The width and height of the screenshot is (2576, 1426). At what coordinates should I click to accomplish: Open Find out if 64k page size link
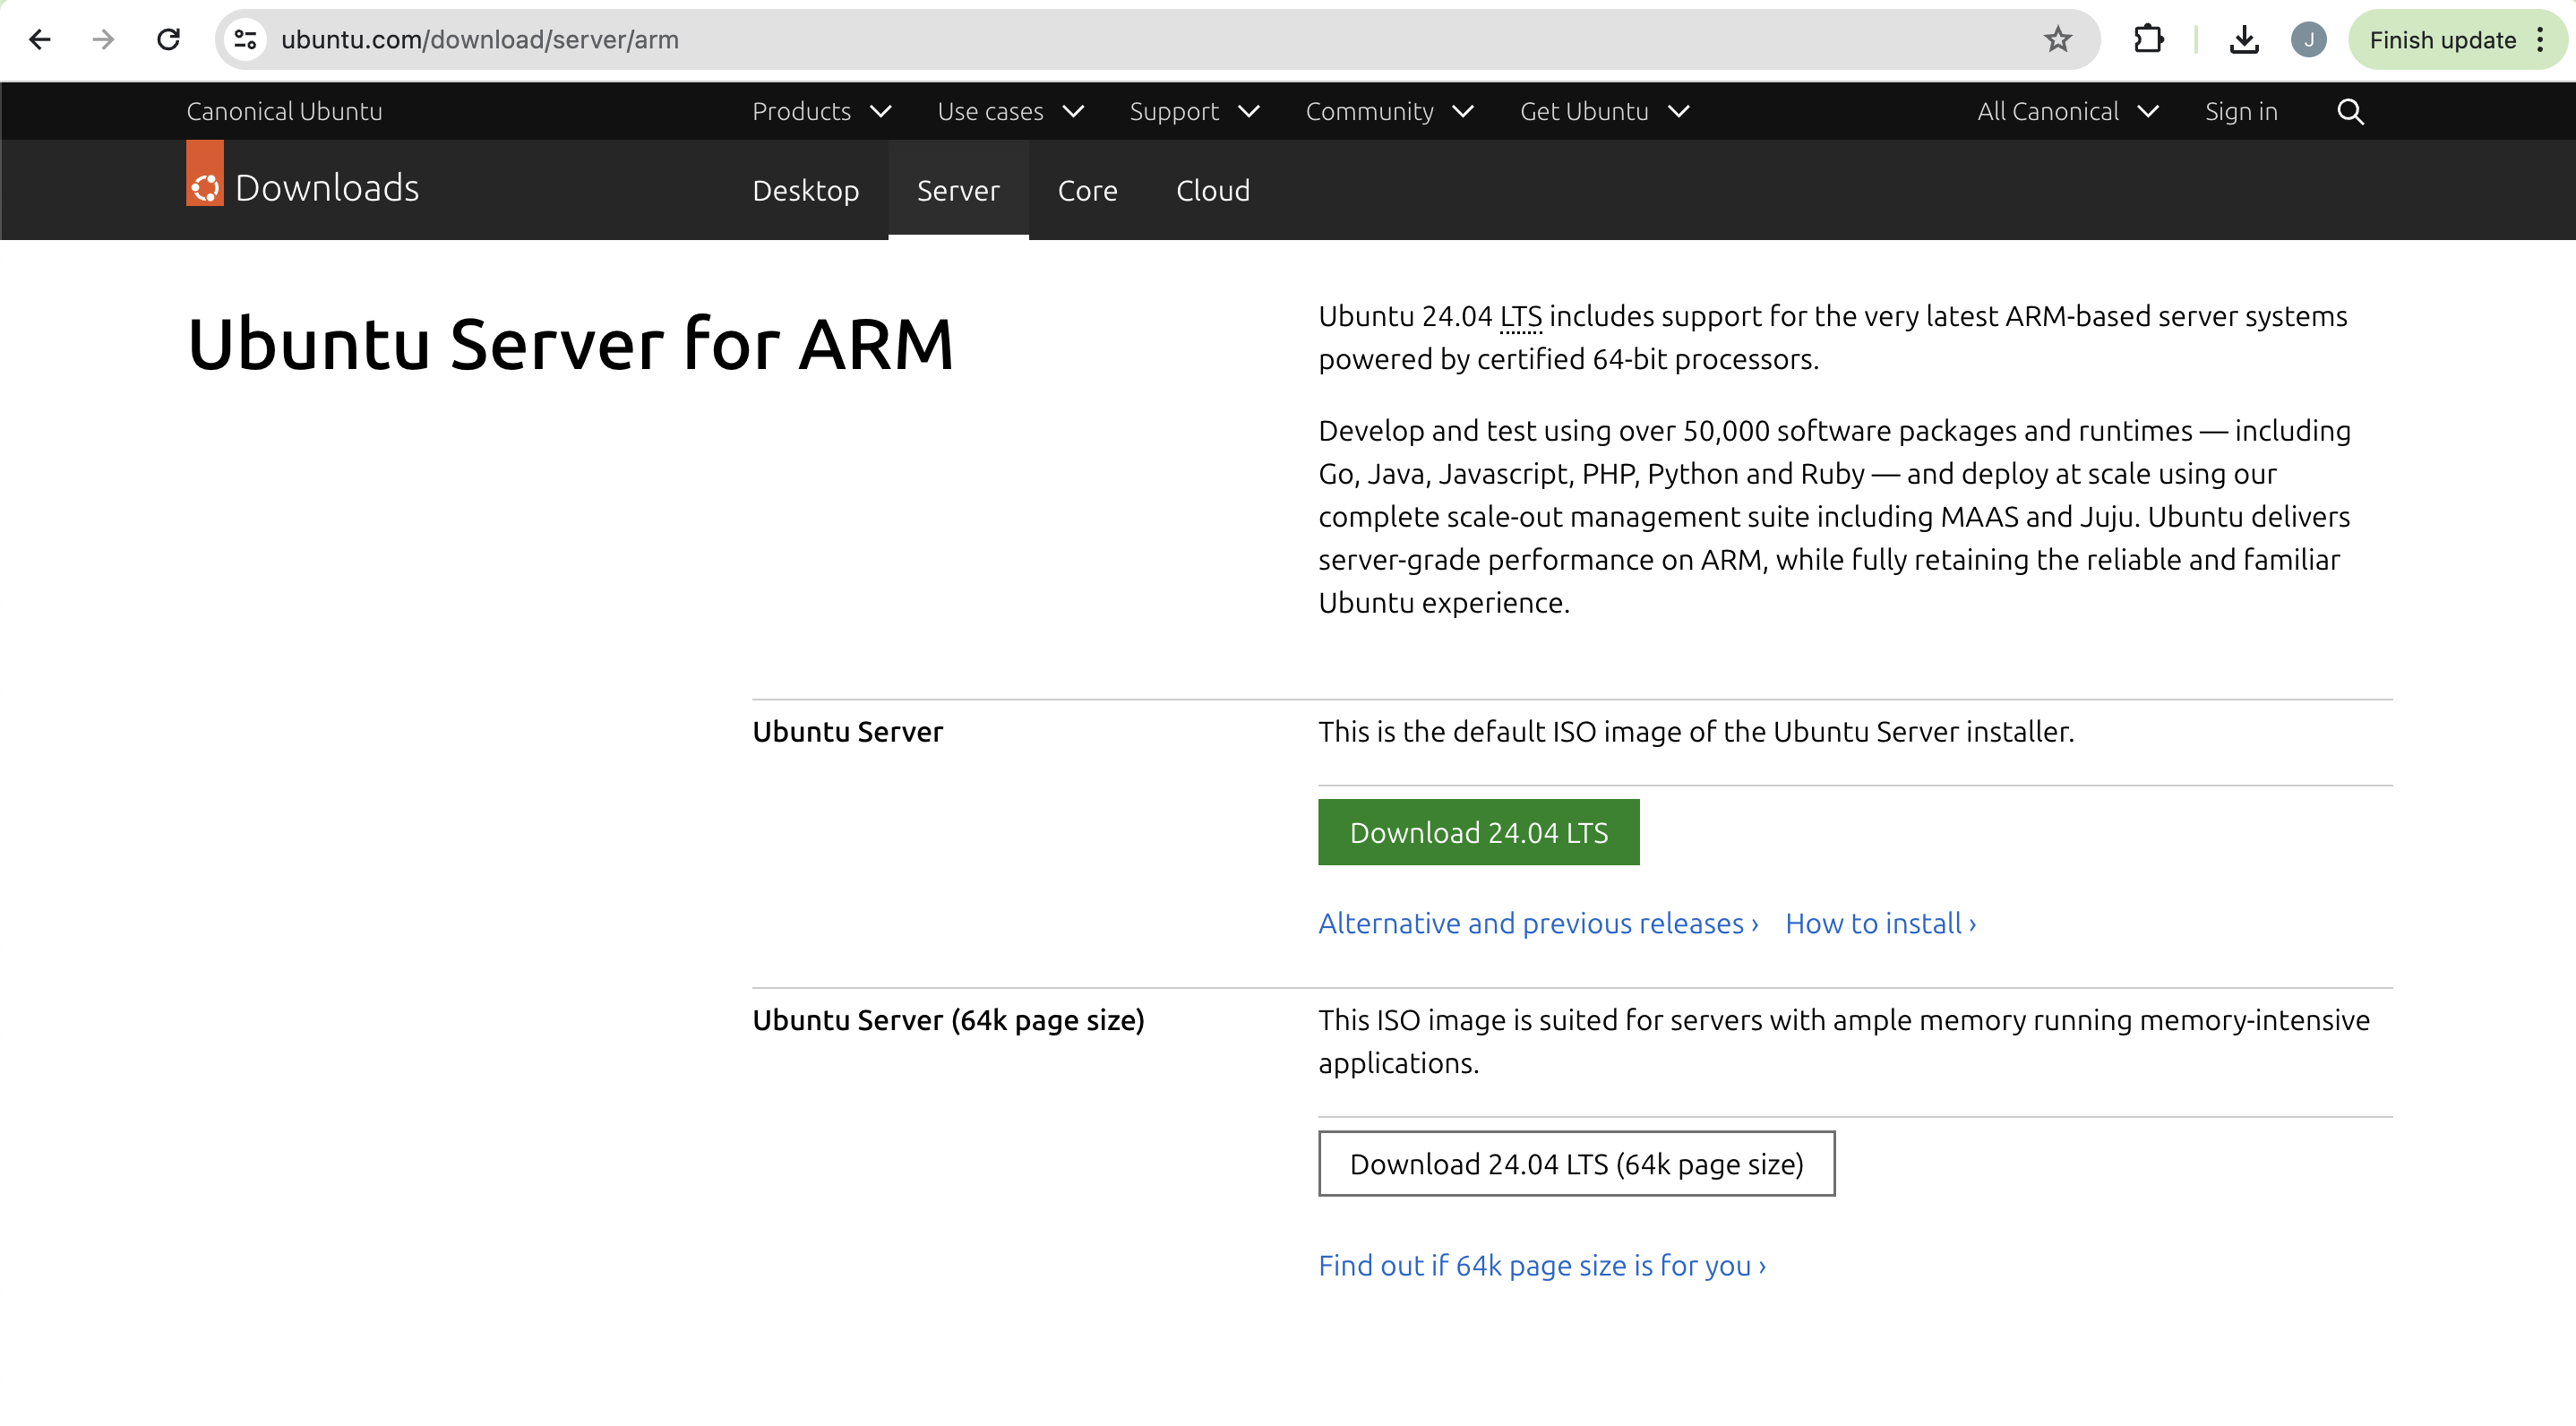[1542, 1265]
